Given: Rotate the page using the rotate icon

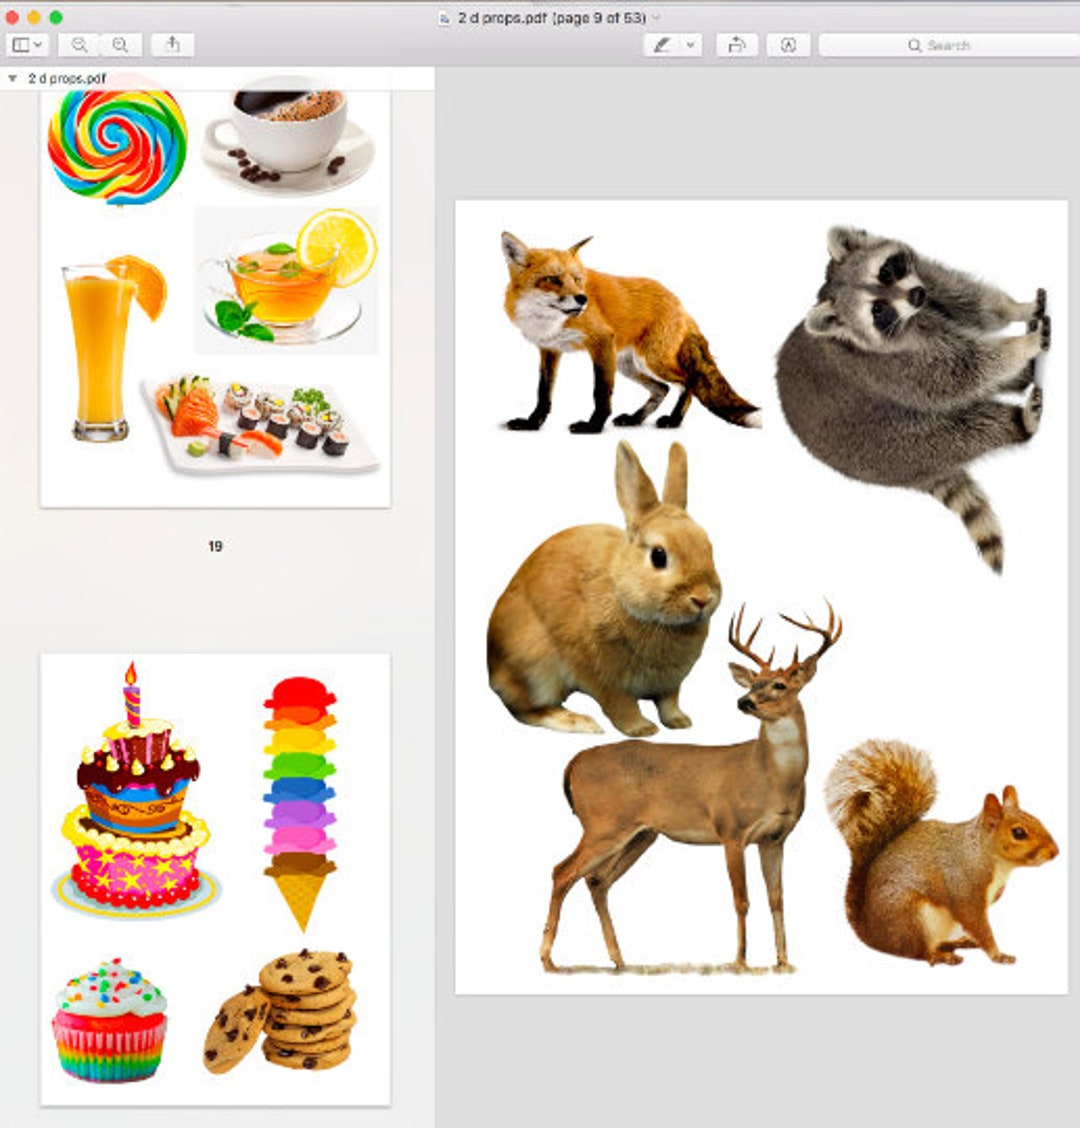Looking at the screenshot, I should pos(739,46).
